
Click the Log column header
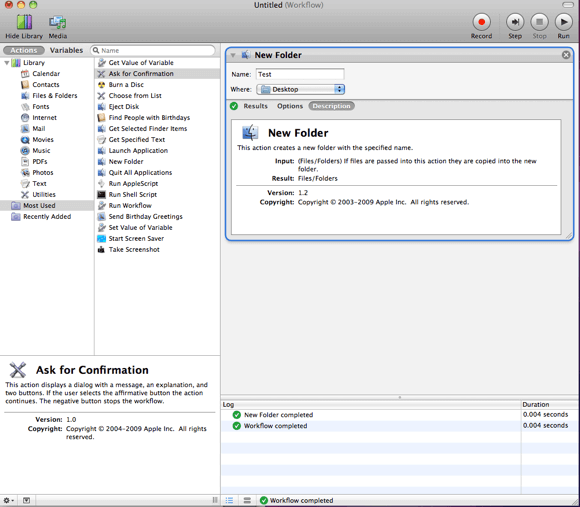(371, 405)
